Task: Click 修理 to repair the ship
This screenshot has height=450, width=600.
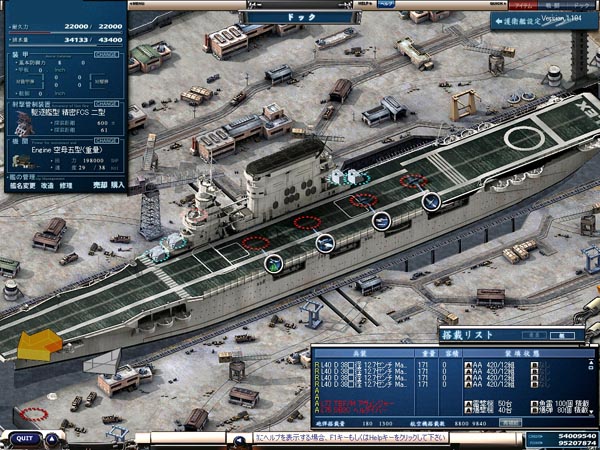Action: click(66, 185)
